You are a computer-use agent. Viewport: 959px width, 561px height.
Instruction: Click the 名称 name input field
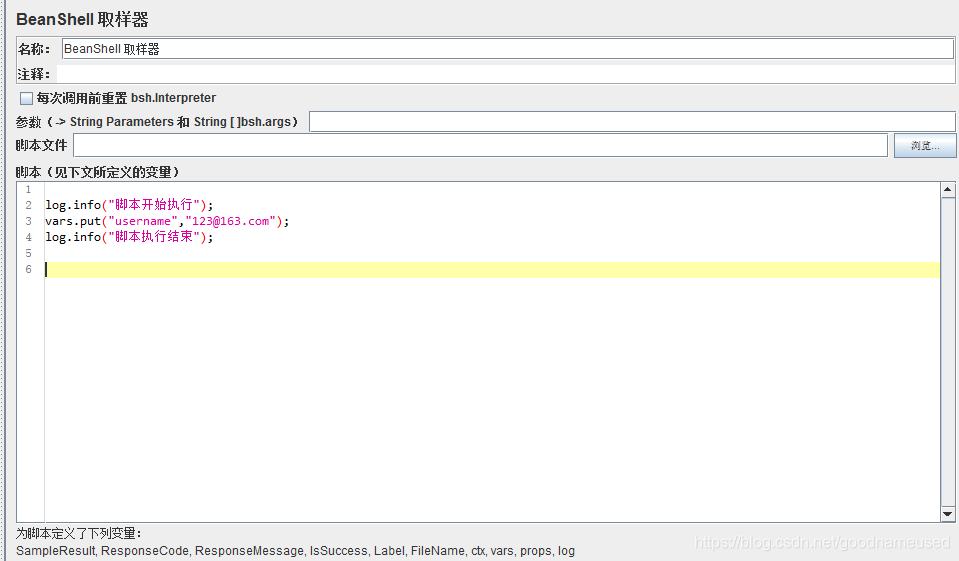(x=508, y=49)
